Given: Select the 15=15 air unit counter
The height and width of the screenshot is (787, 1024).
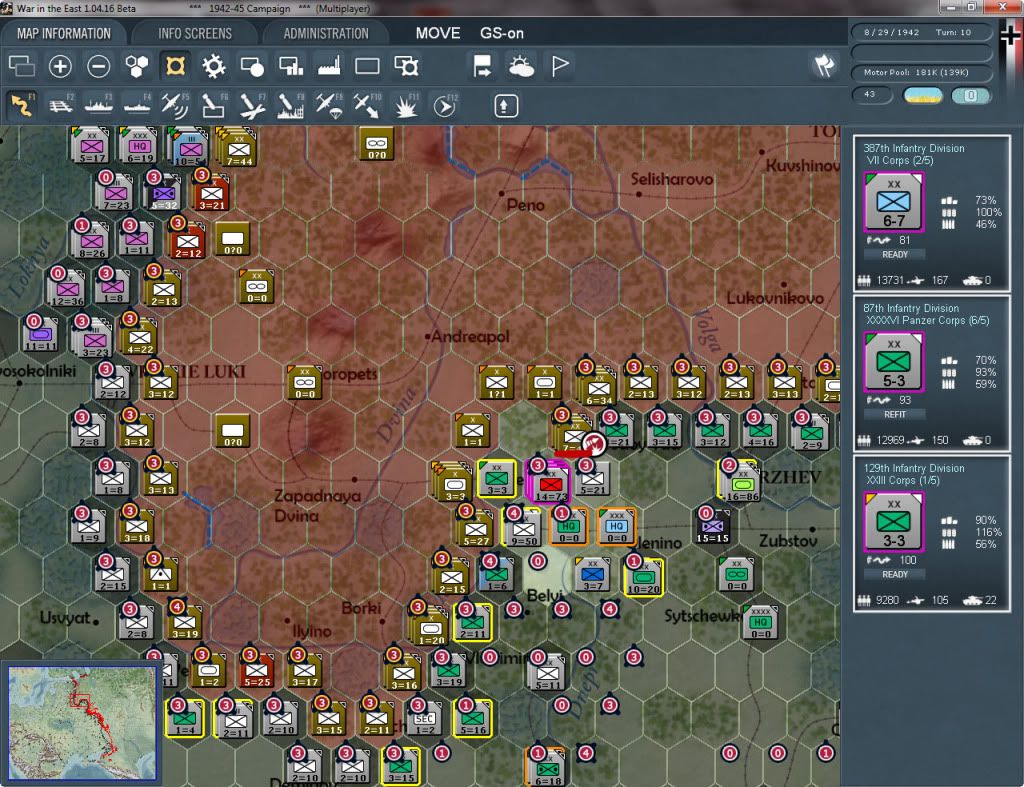Looking at the screenshot, I should click(712, 527).
